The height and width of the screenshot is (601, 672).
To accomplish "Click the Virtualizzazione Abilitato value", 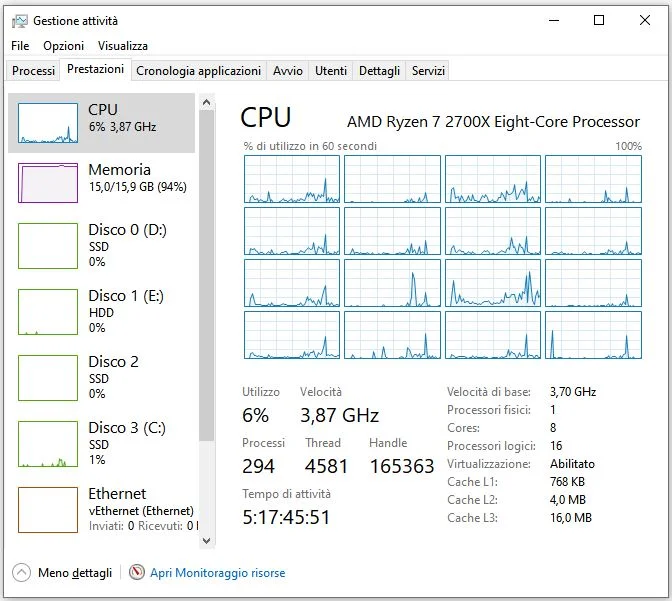I will click(x=572, y=464).
